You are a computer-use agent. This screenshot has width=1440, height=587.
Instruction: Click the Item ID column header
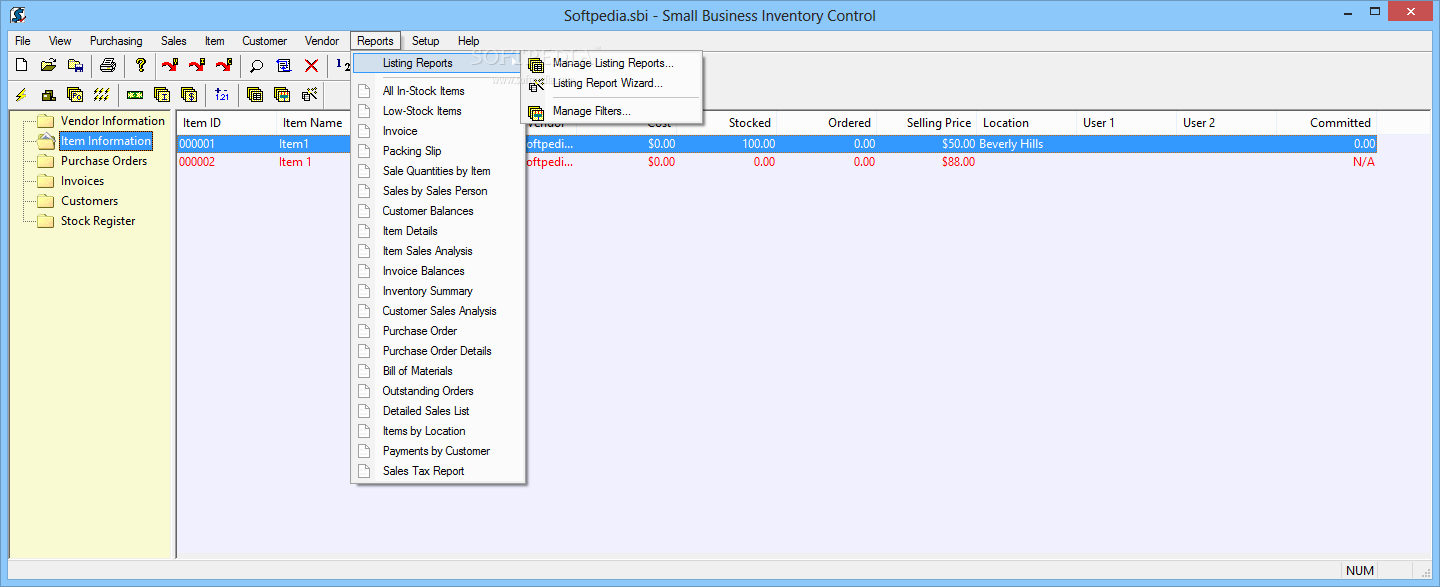(x=227, y=123)
